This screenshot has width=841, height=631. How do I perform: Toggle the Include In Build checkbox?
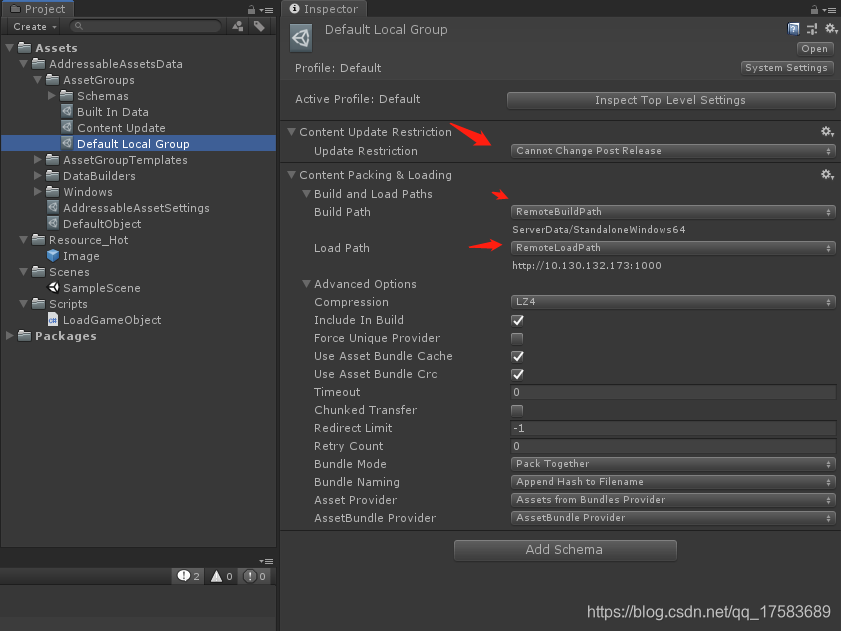tap(517, 320)
